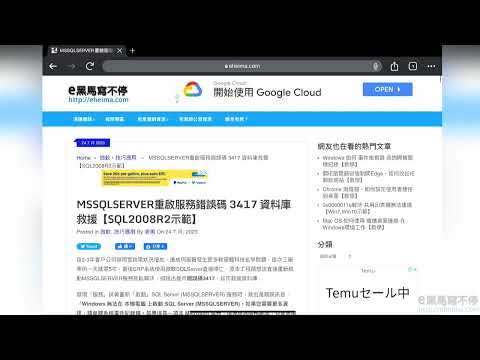Open the fifth item in the blue navigation bar
Image resolution: width=480 pixels, height=360 pixels.
click(x=236, y=119)
